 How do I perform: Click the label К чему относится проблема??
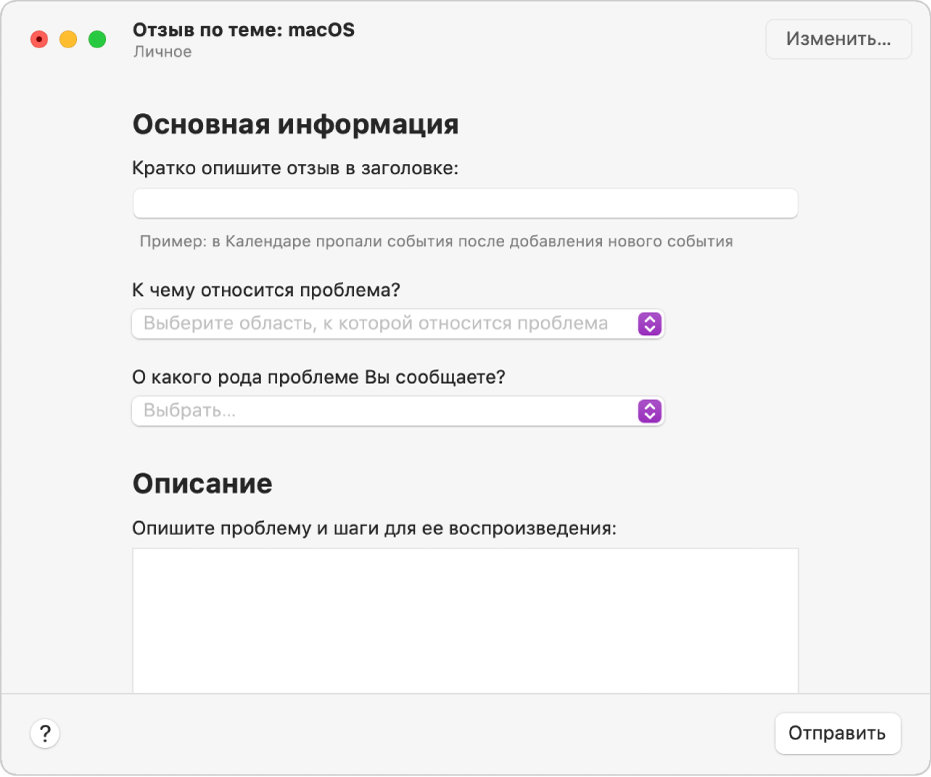click(x=266, y=290)
